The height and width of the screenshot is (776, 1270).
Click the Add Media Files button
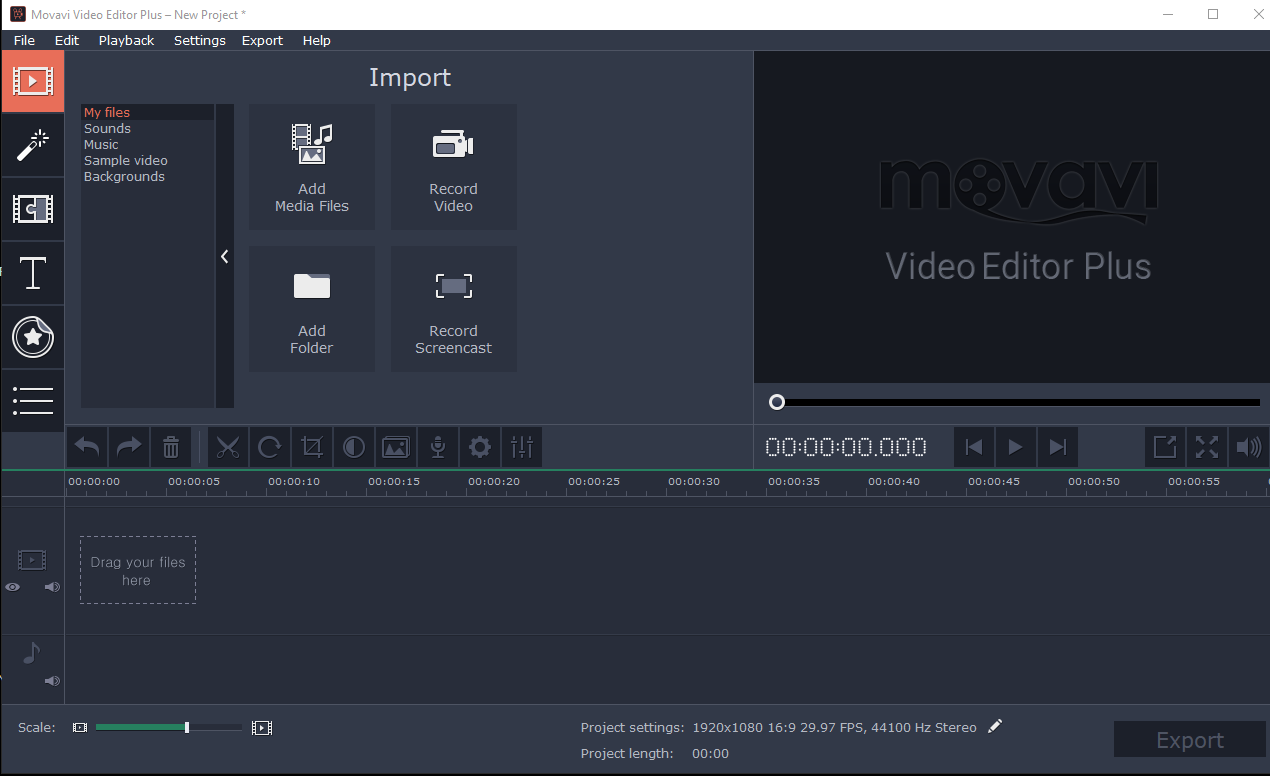[x=312, y=167]
